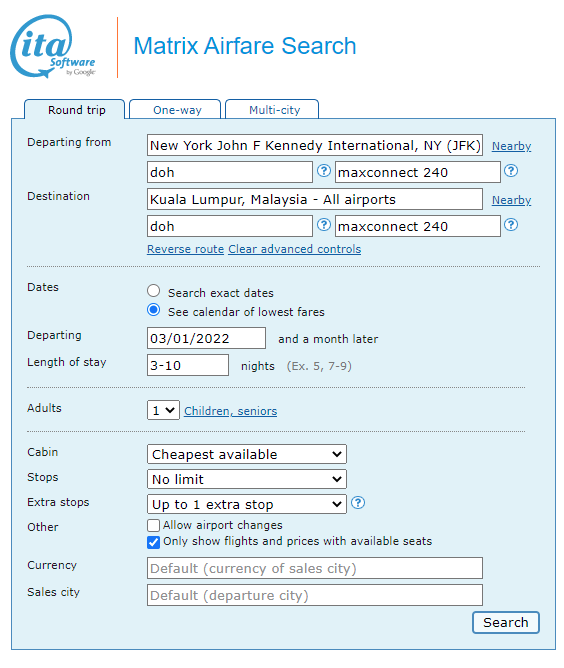Screen dimensions: 564x668
Task: Open help icon next to Extra stops
Action: coord(358,503)
